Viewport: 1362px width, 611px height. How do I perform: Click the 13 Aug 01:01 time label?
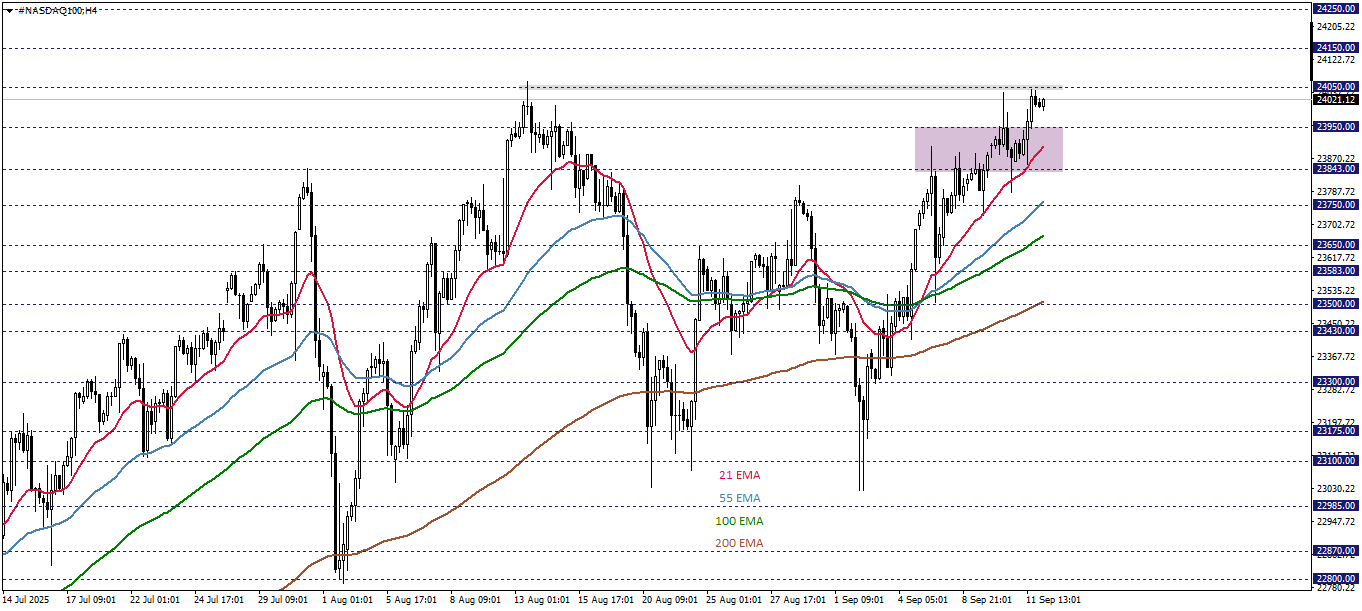pyautogui.click(x=541, y=600)
